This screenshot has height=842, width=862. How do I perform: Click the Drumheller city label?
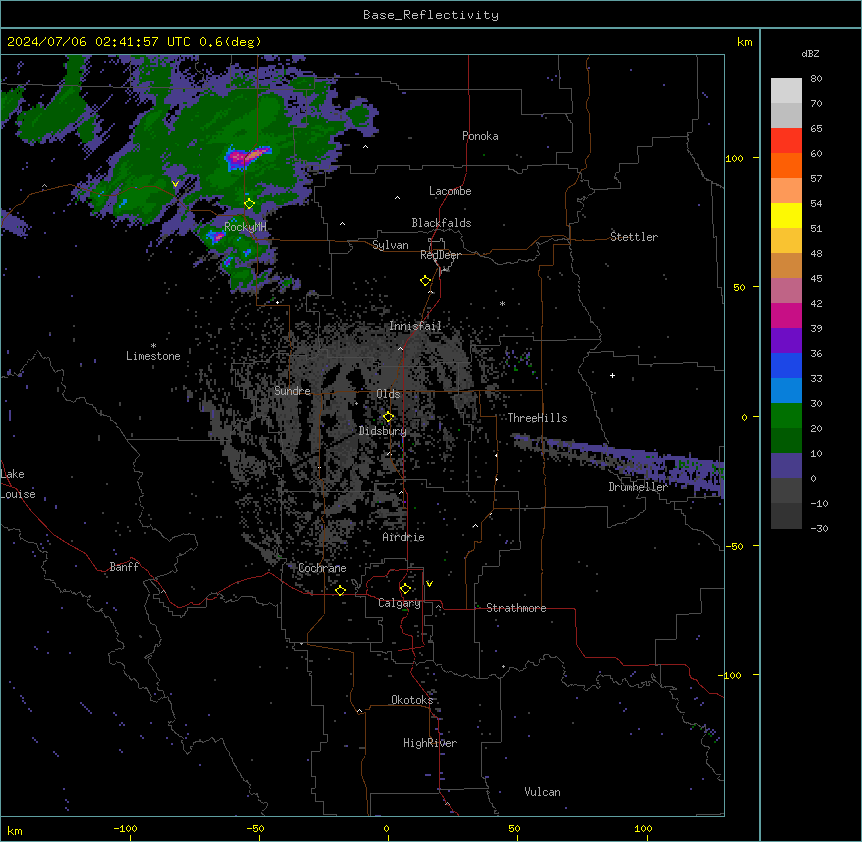(x=638, y=487)
